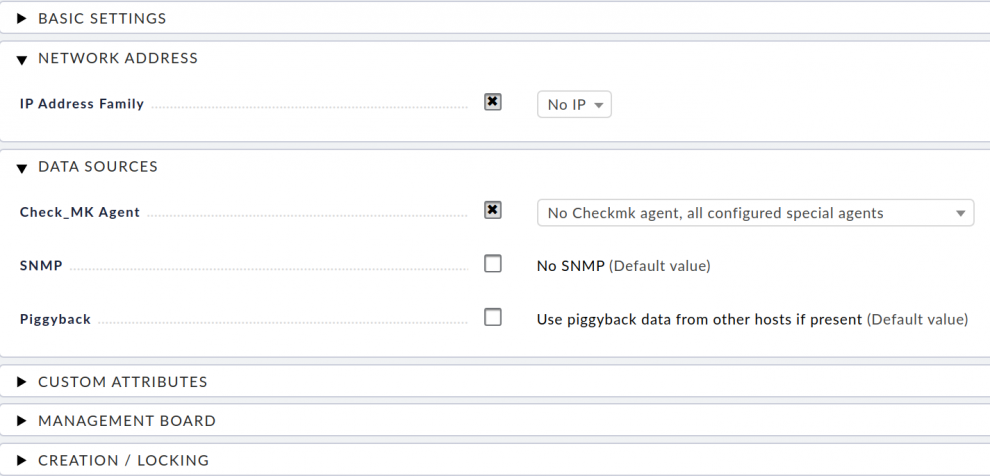Click the small arrow beside No IP
Screen dimensions: 990x476
599,105
